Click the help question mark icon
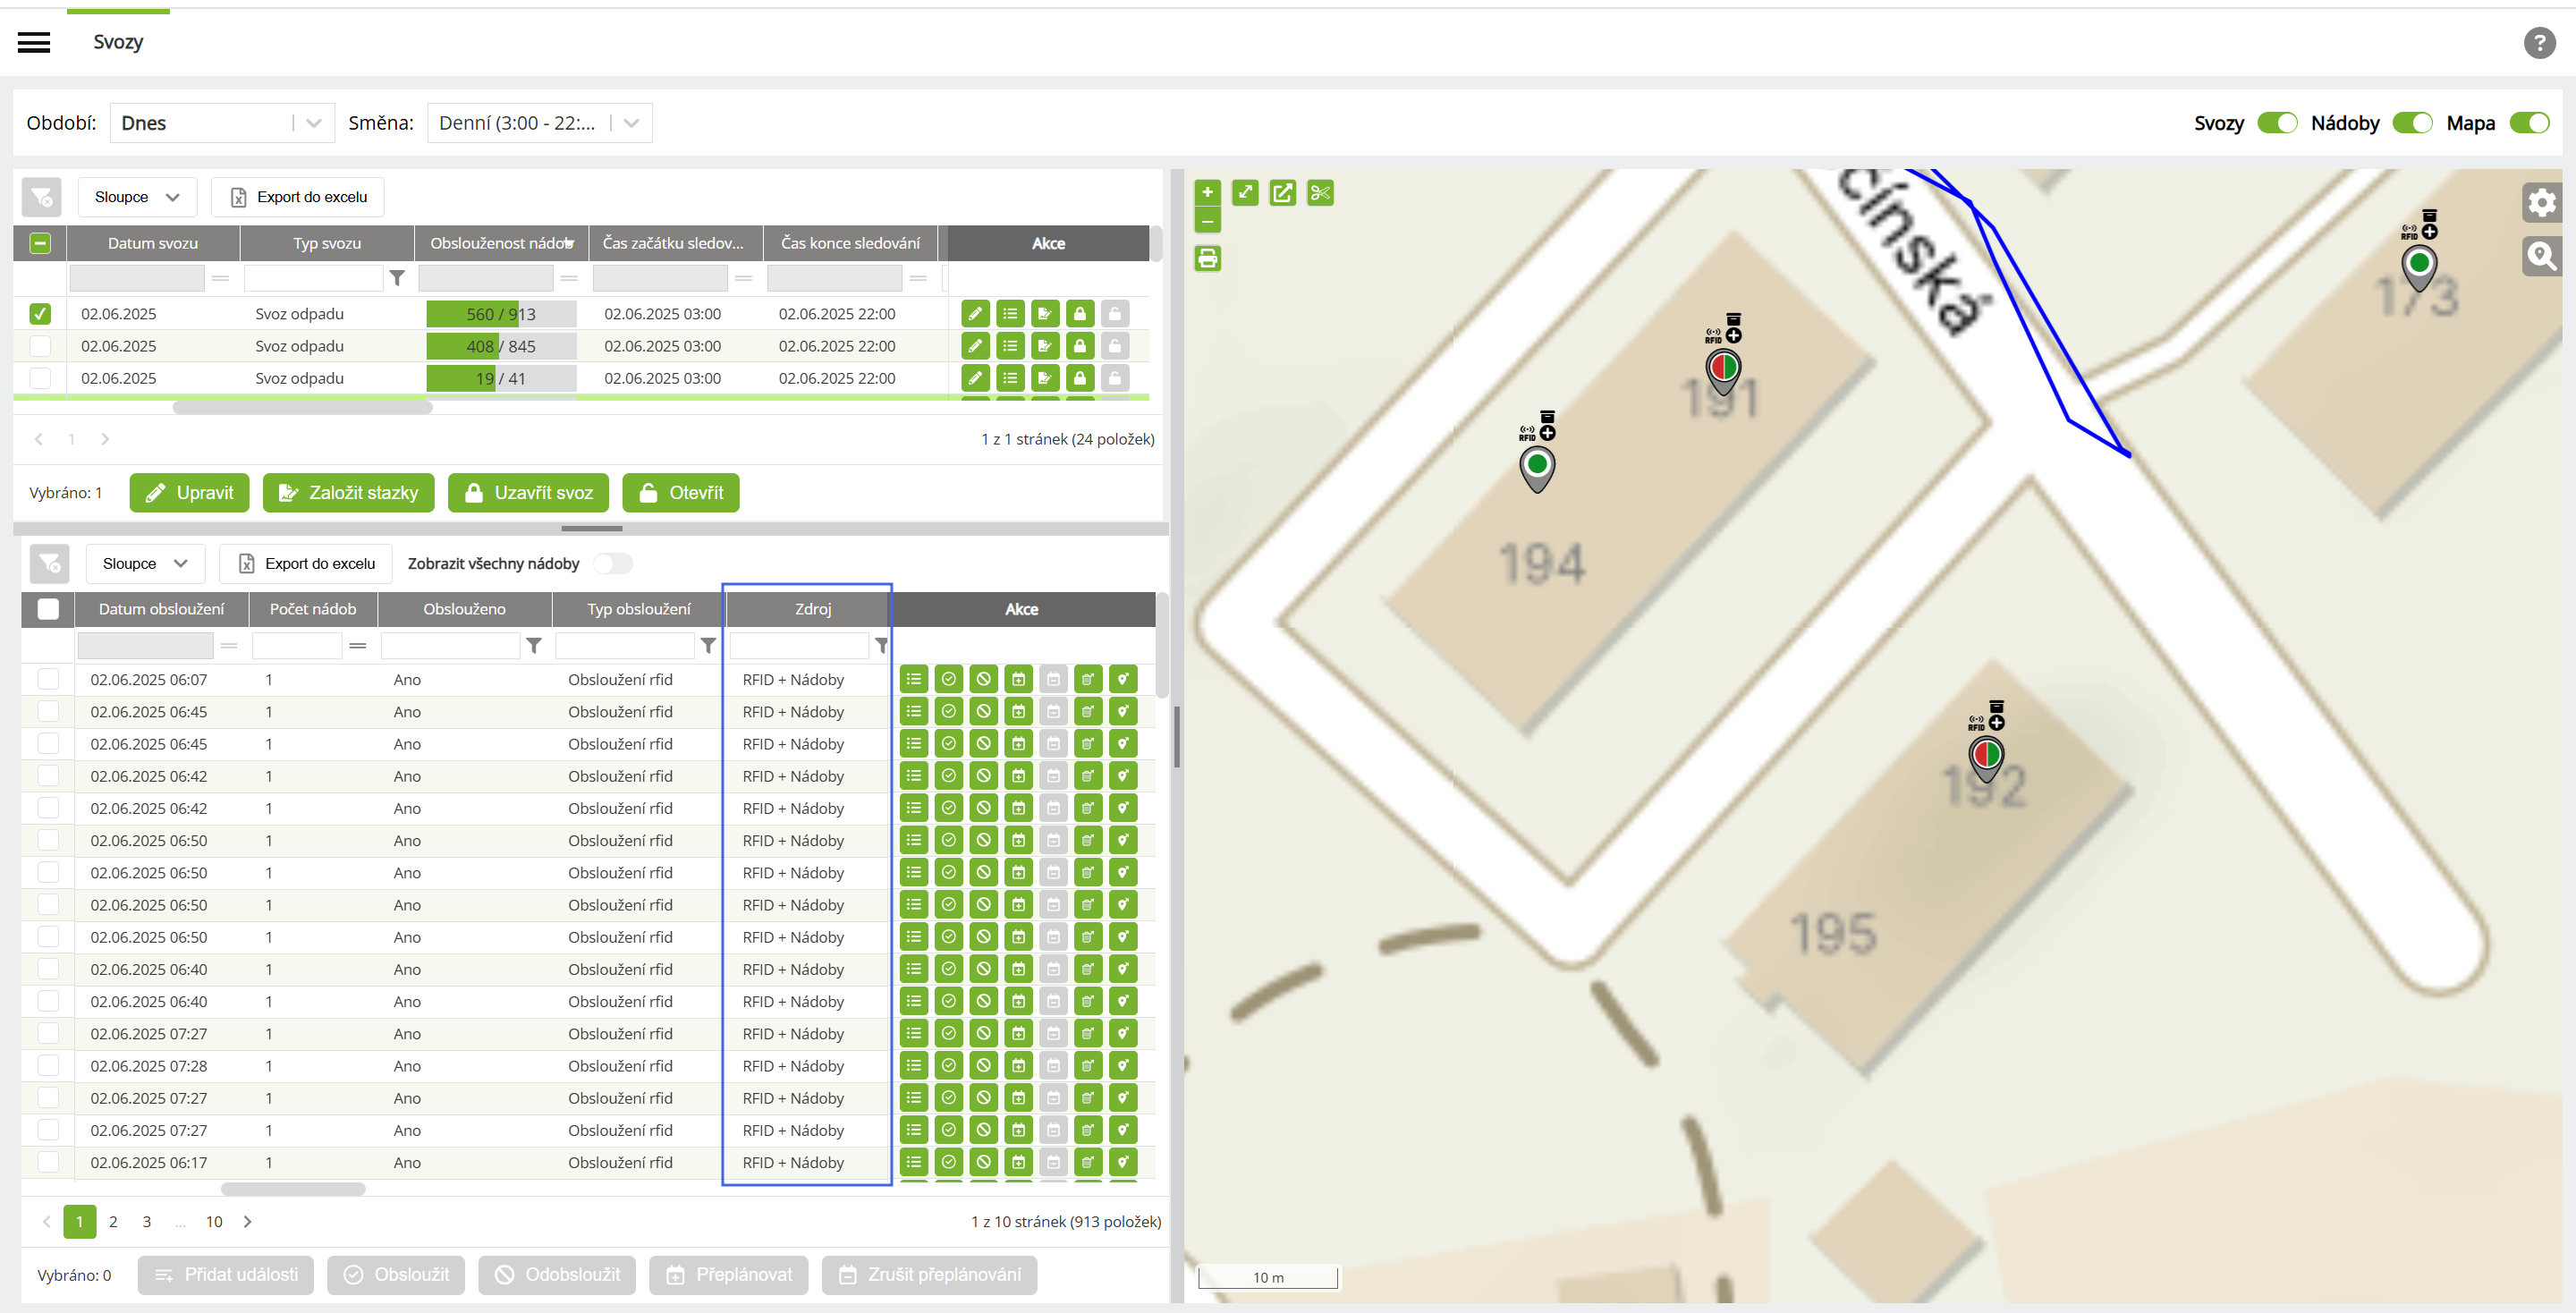Image resolution: width=2576 pixels, height=1313 pixels. (x=2539, y=42)
